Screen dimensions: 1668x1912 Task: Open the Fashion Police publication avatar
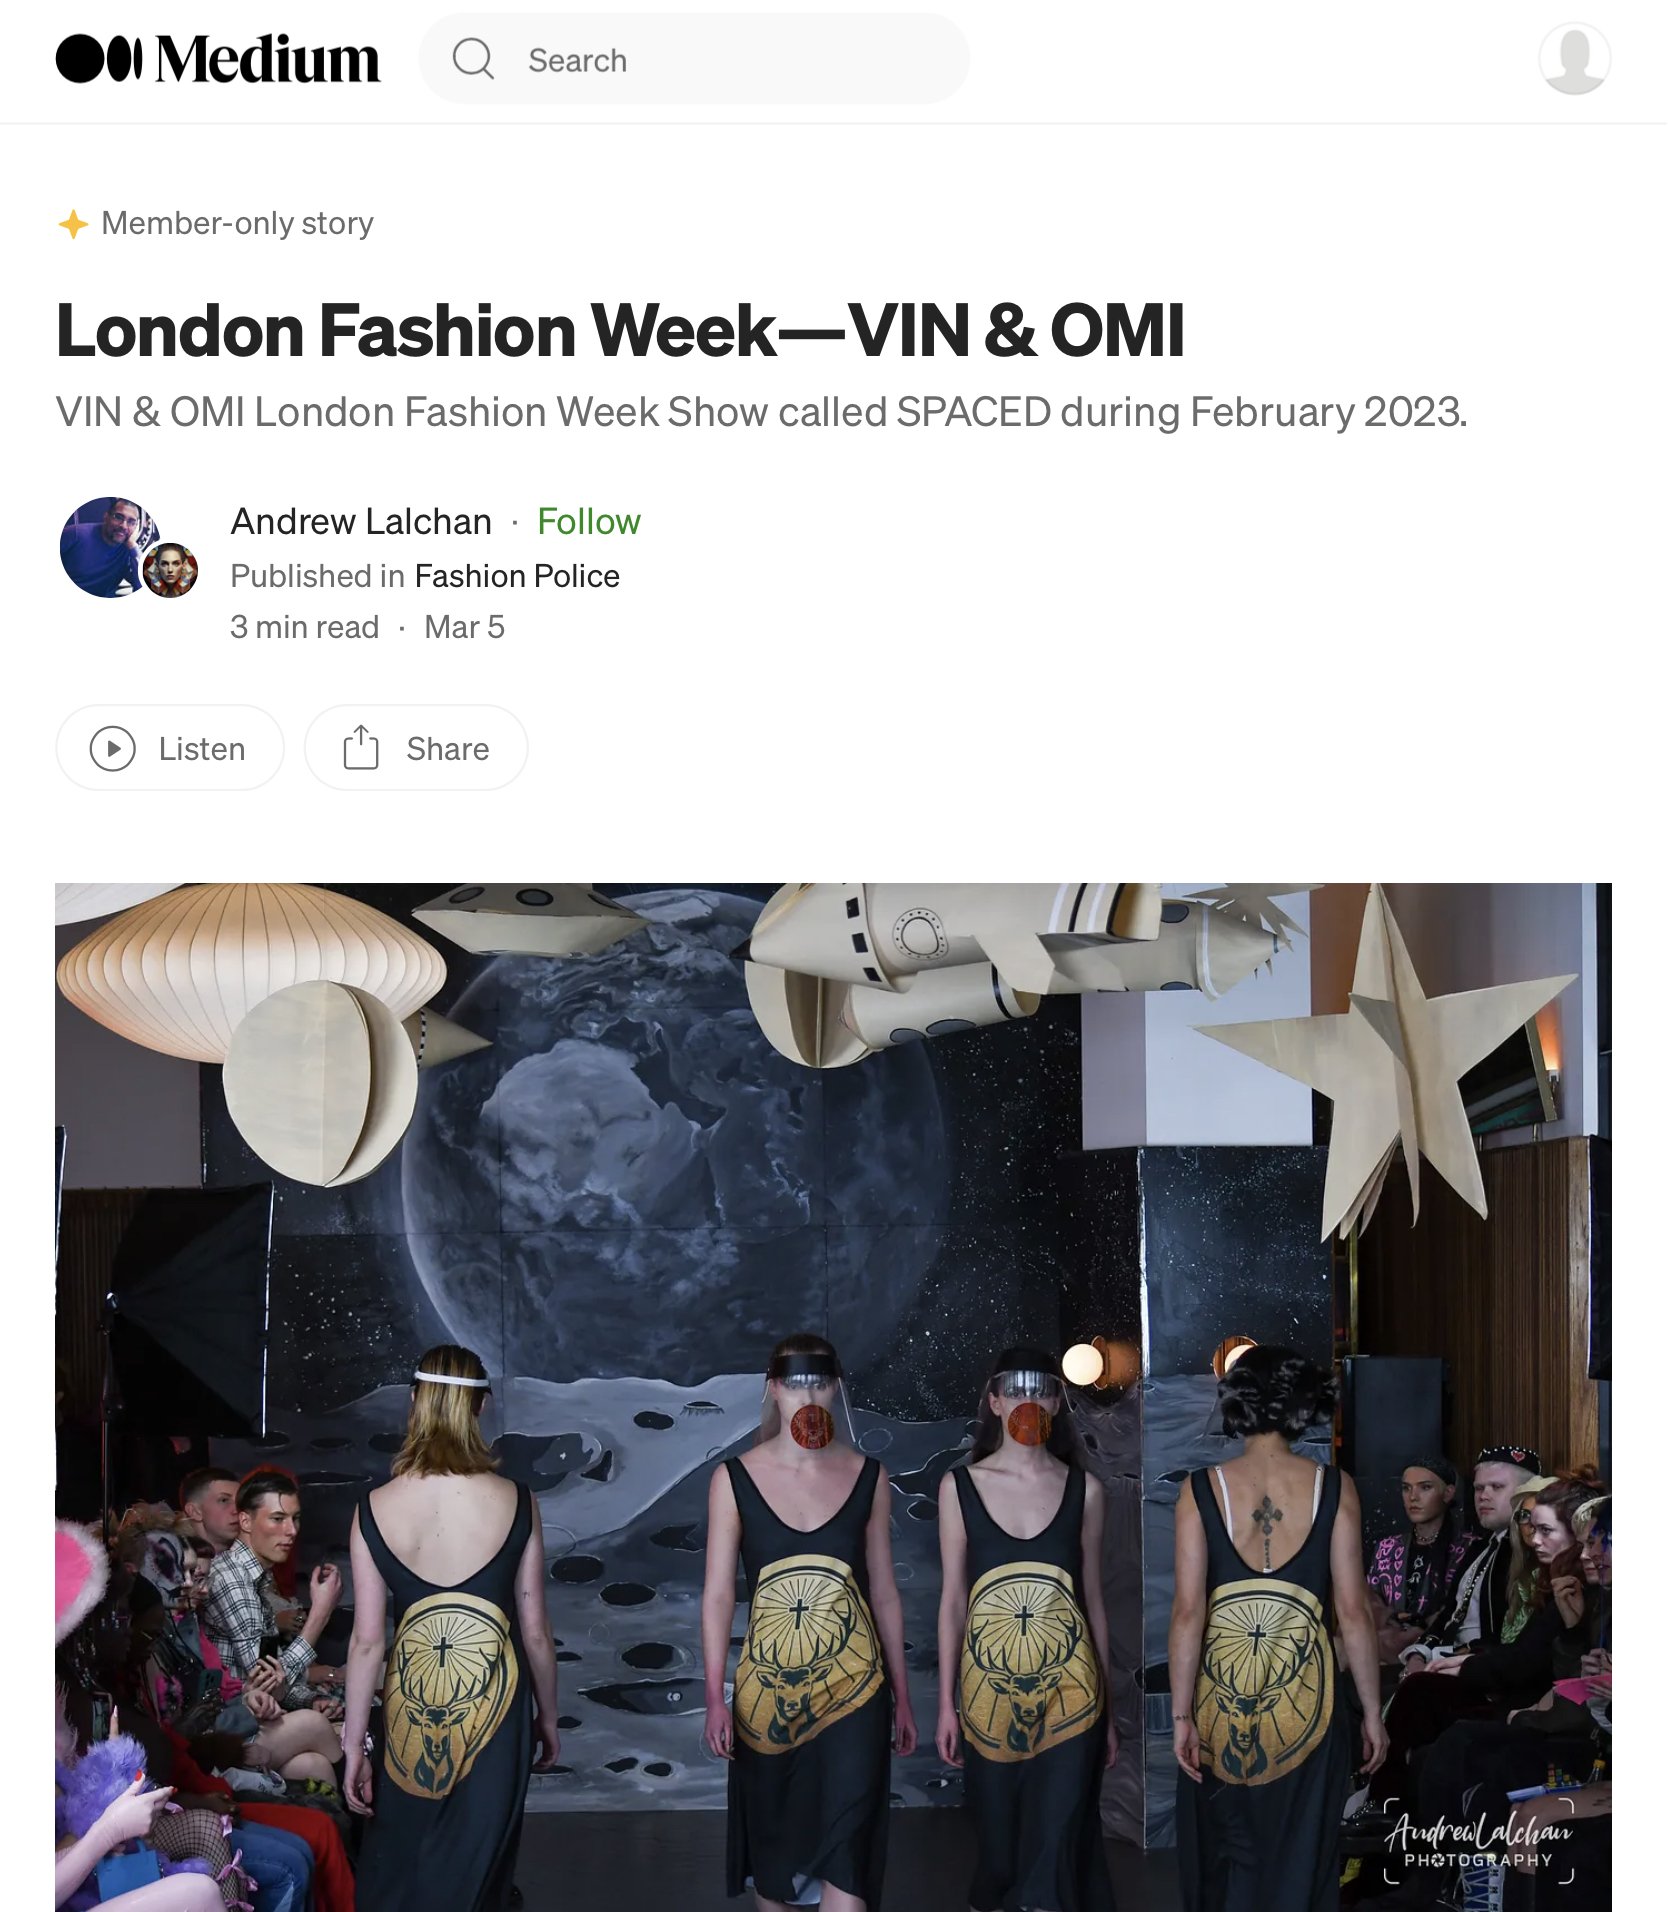click(x=170, y=571)
